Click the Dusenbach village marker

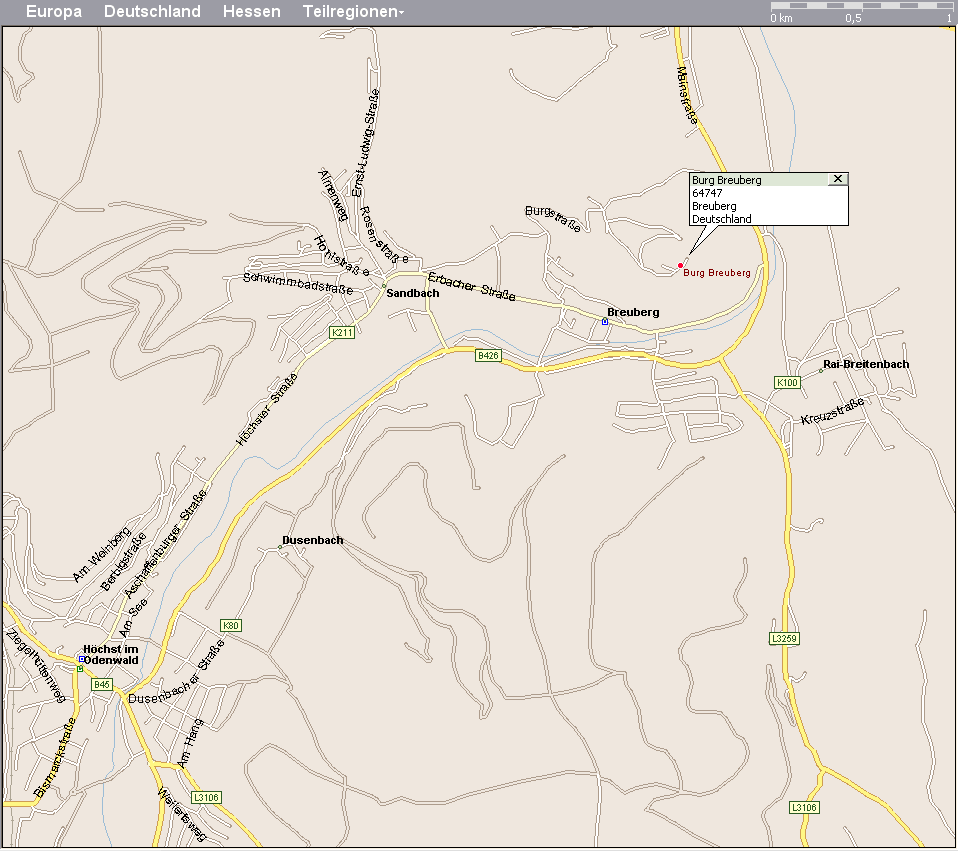coord(280,547)
